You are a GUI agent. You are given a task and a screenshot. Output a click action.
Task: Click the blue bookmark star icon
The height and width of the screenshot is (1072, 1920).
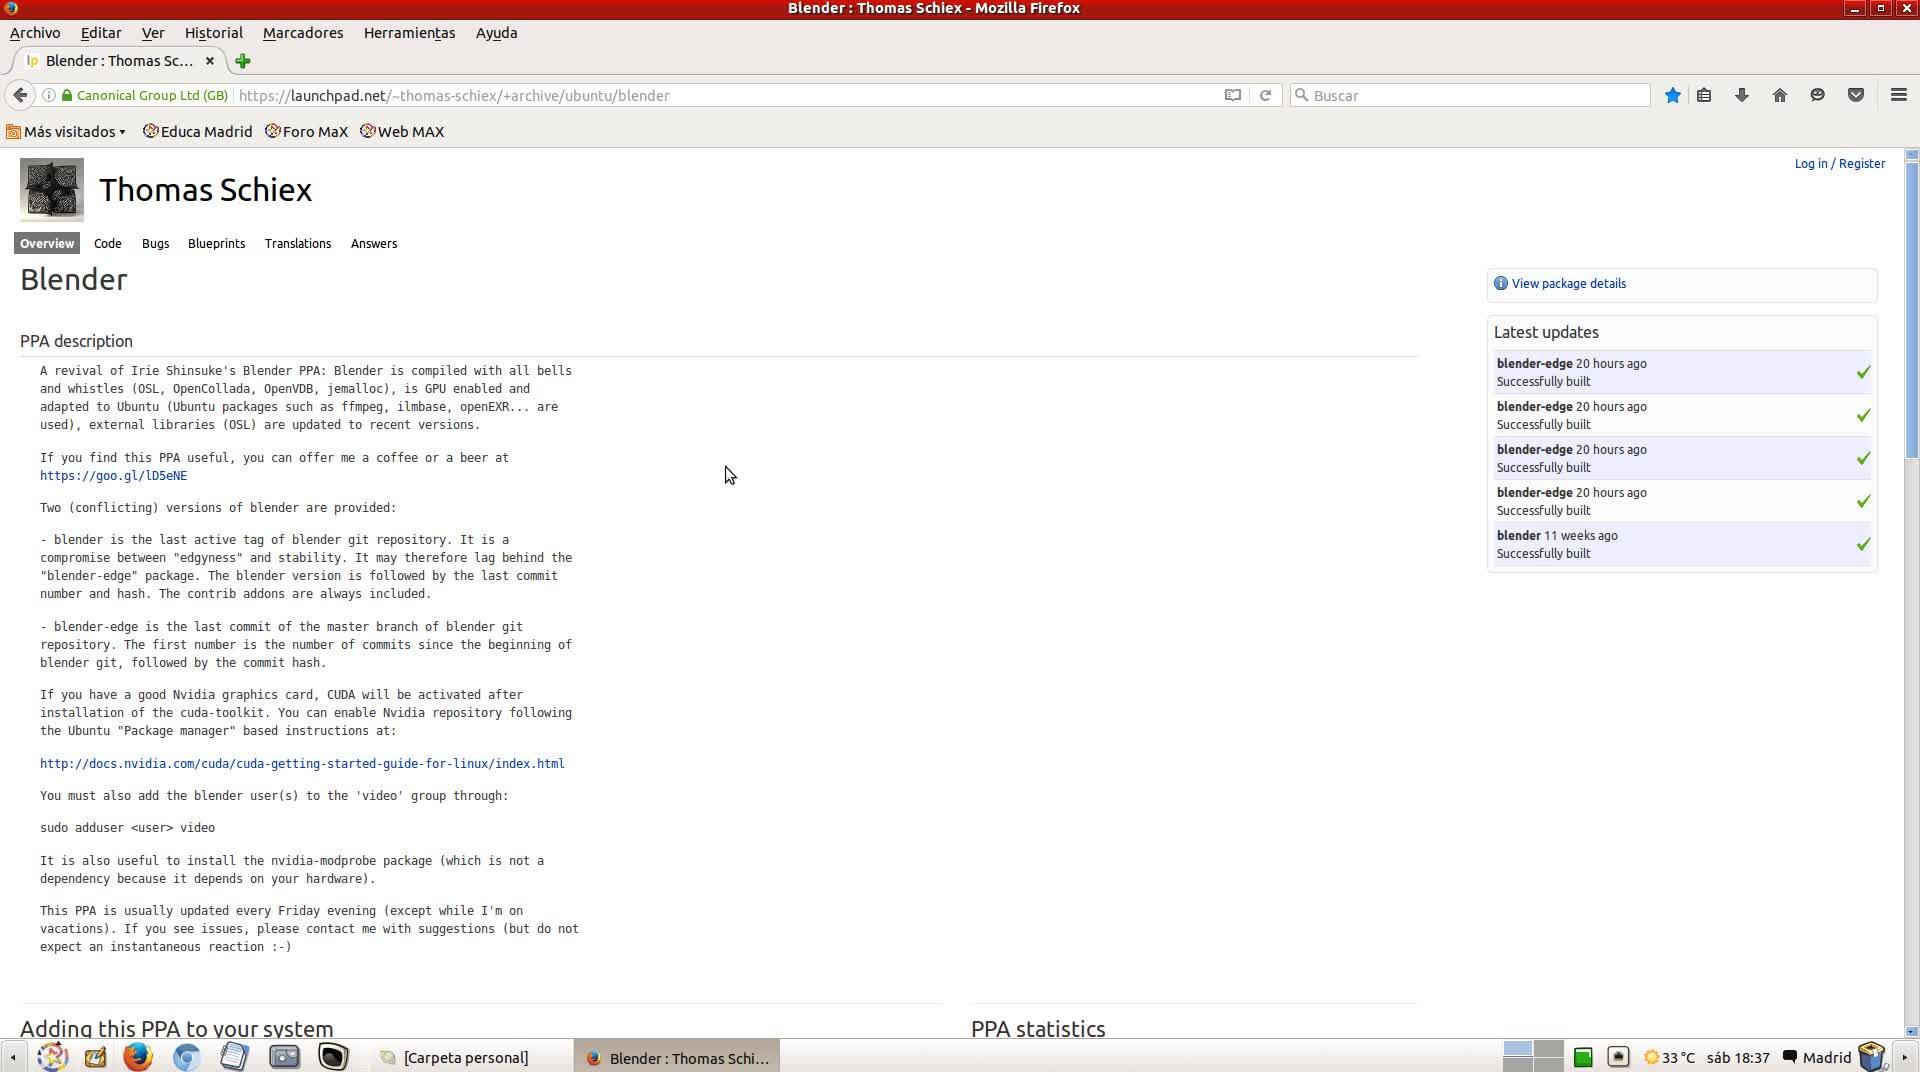pyautogui.click(x=1672, y=95)
